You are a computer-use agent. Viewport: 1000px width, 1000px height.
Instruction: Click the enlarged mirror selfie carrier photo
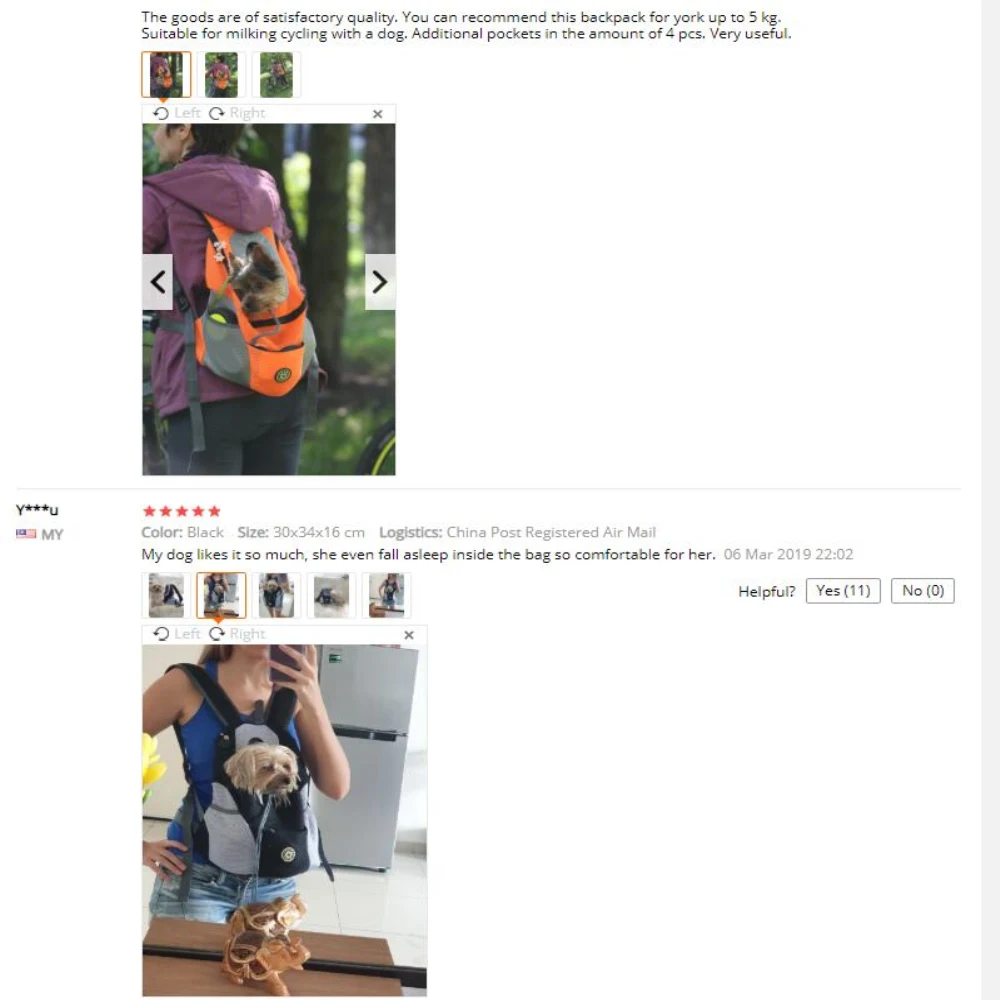(x=284, y=821)
